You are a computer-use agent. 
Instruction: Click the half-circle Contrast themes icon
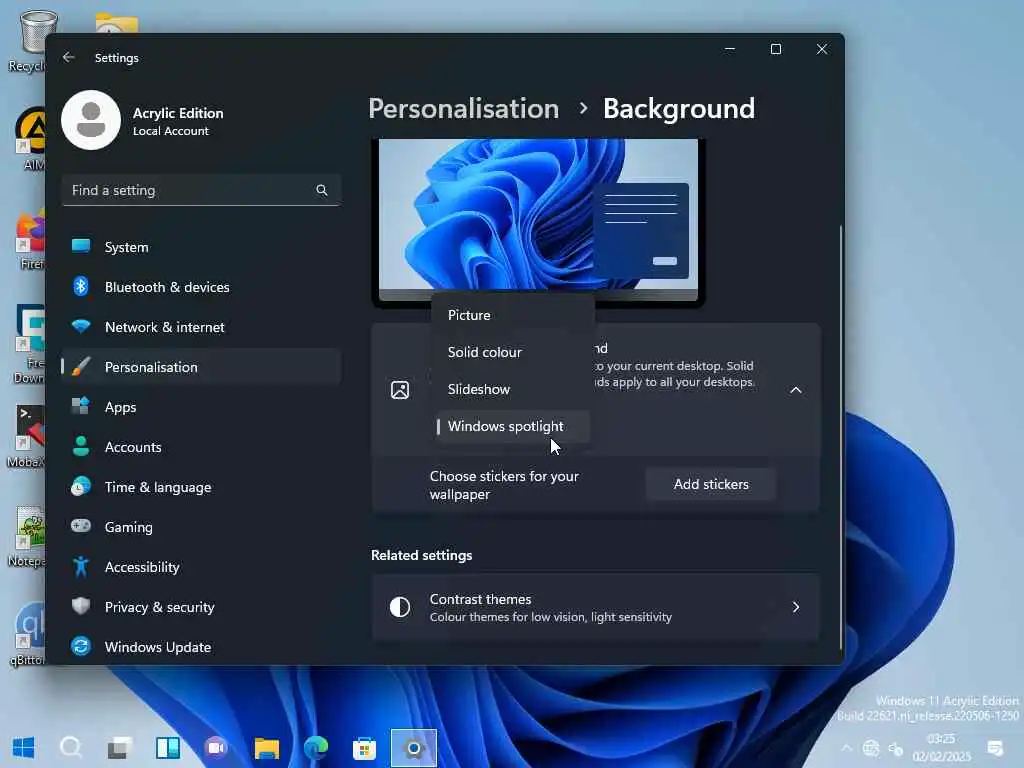pos(400,607)
